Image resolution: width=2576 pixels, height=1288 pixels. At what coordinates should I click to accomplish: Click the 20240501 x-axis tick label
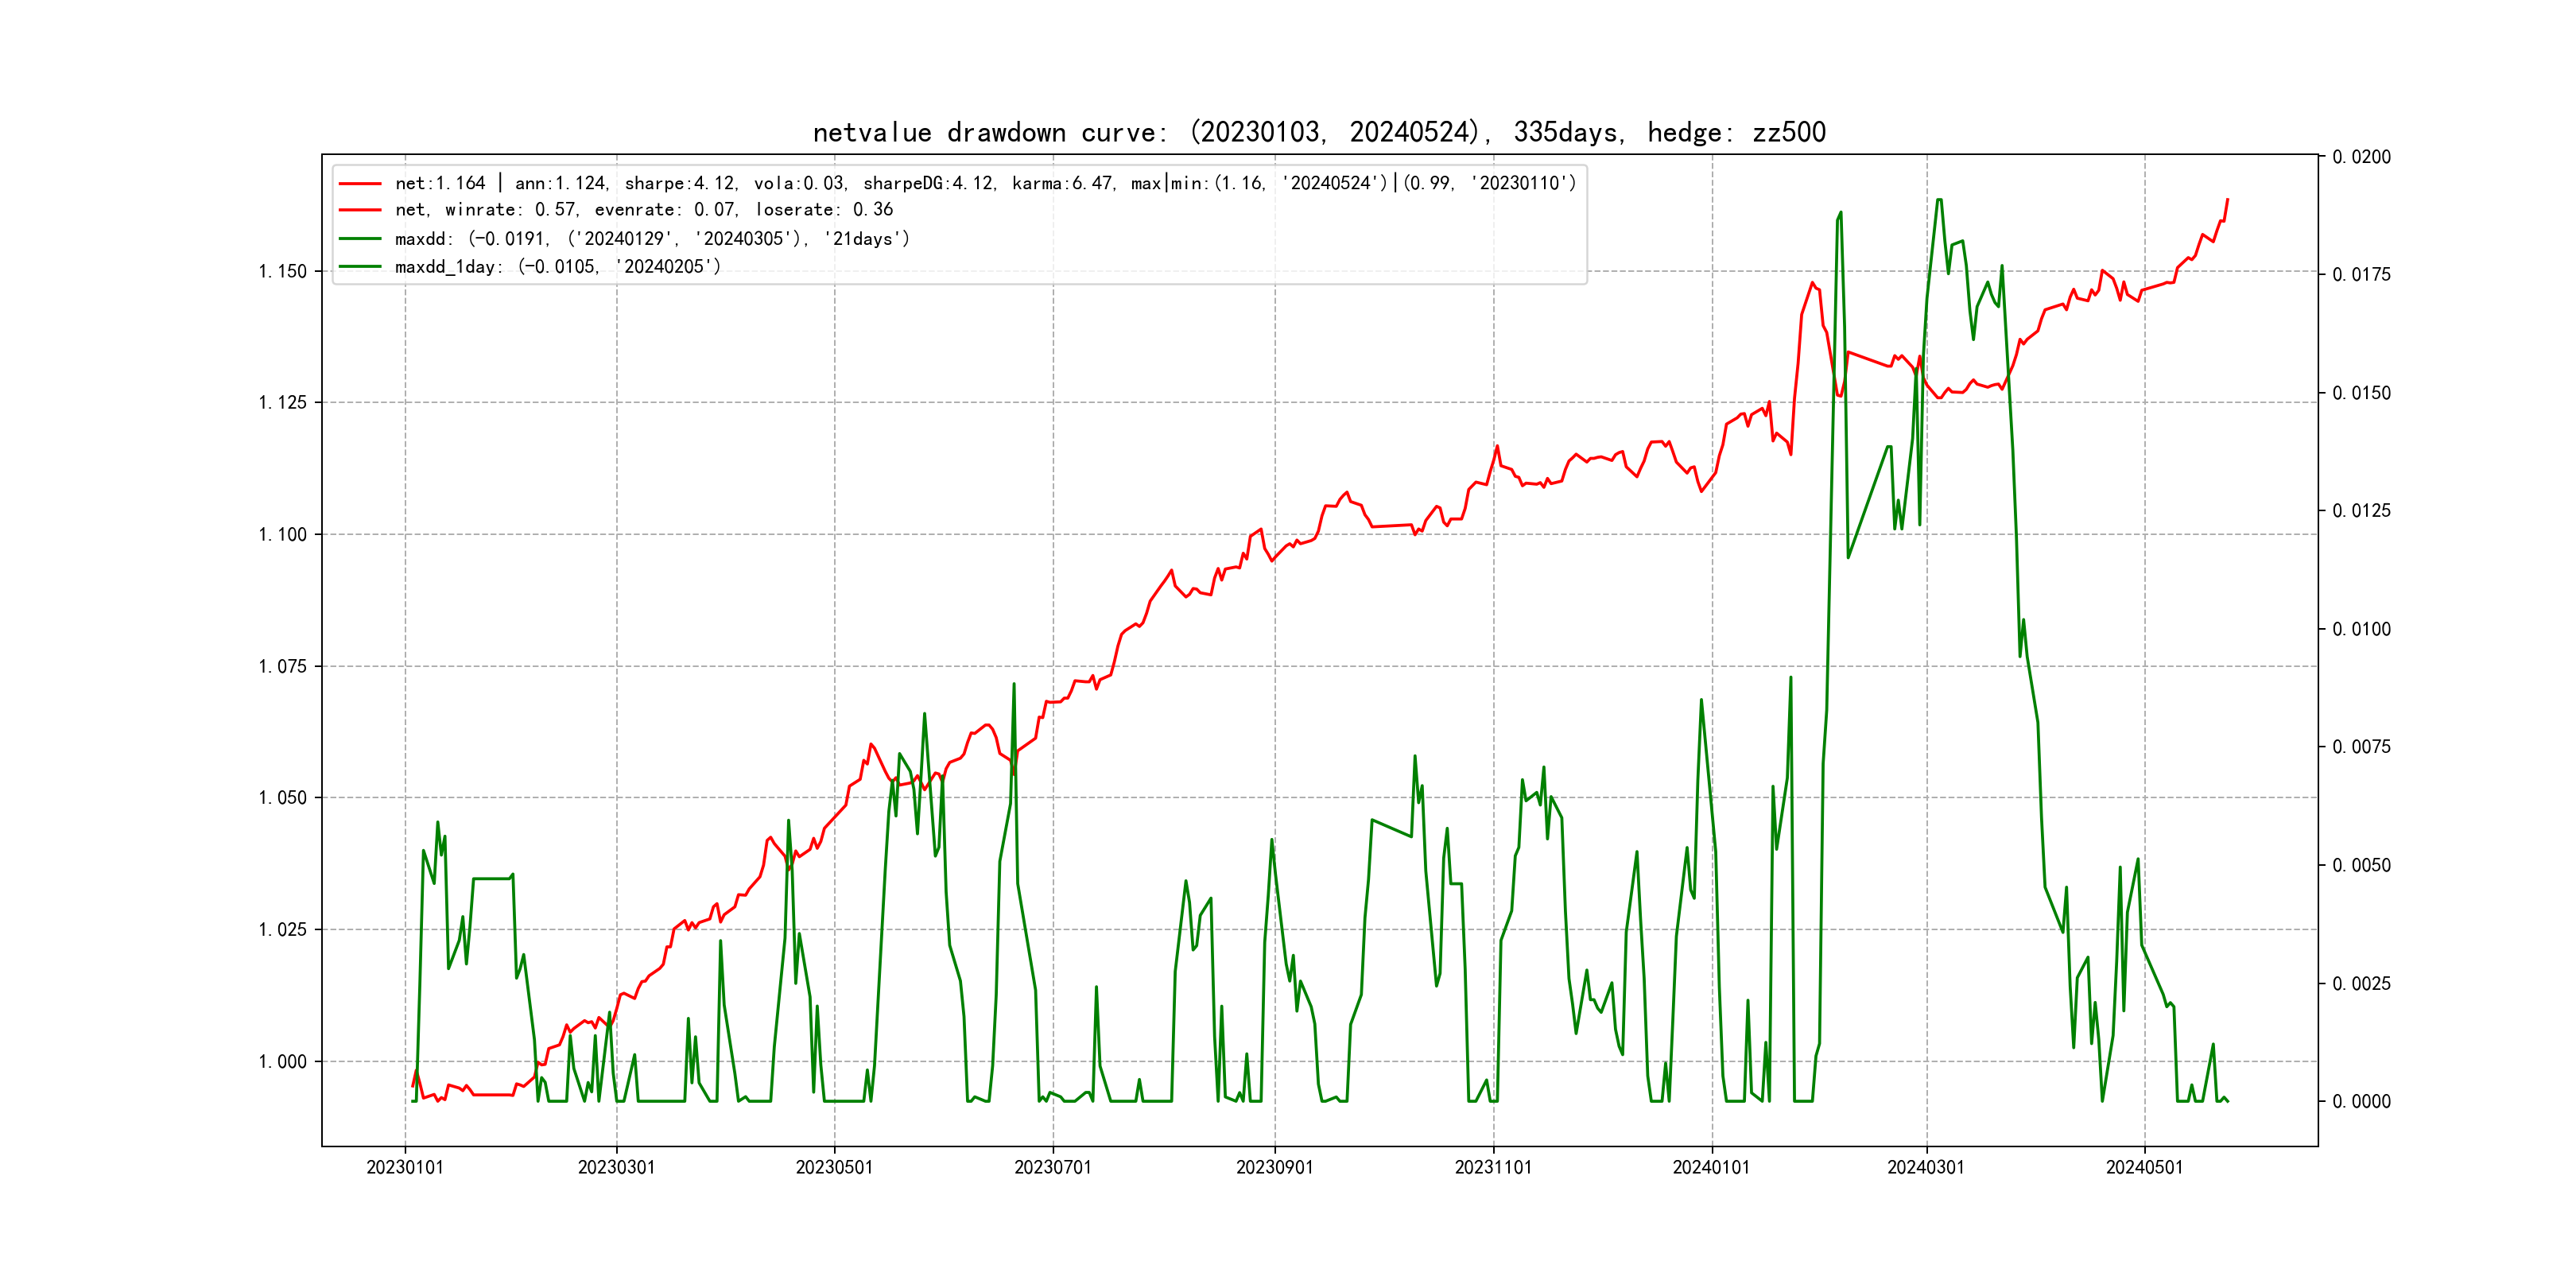click(2144, 1167)
